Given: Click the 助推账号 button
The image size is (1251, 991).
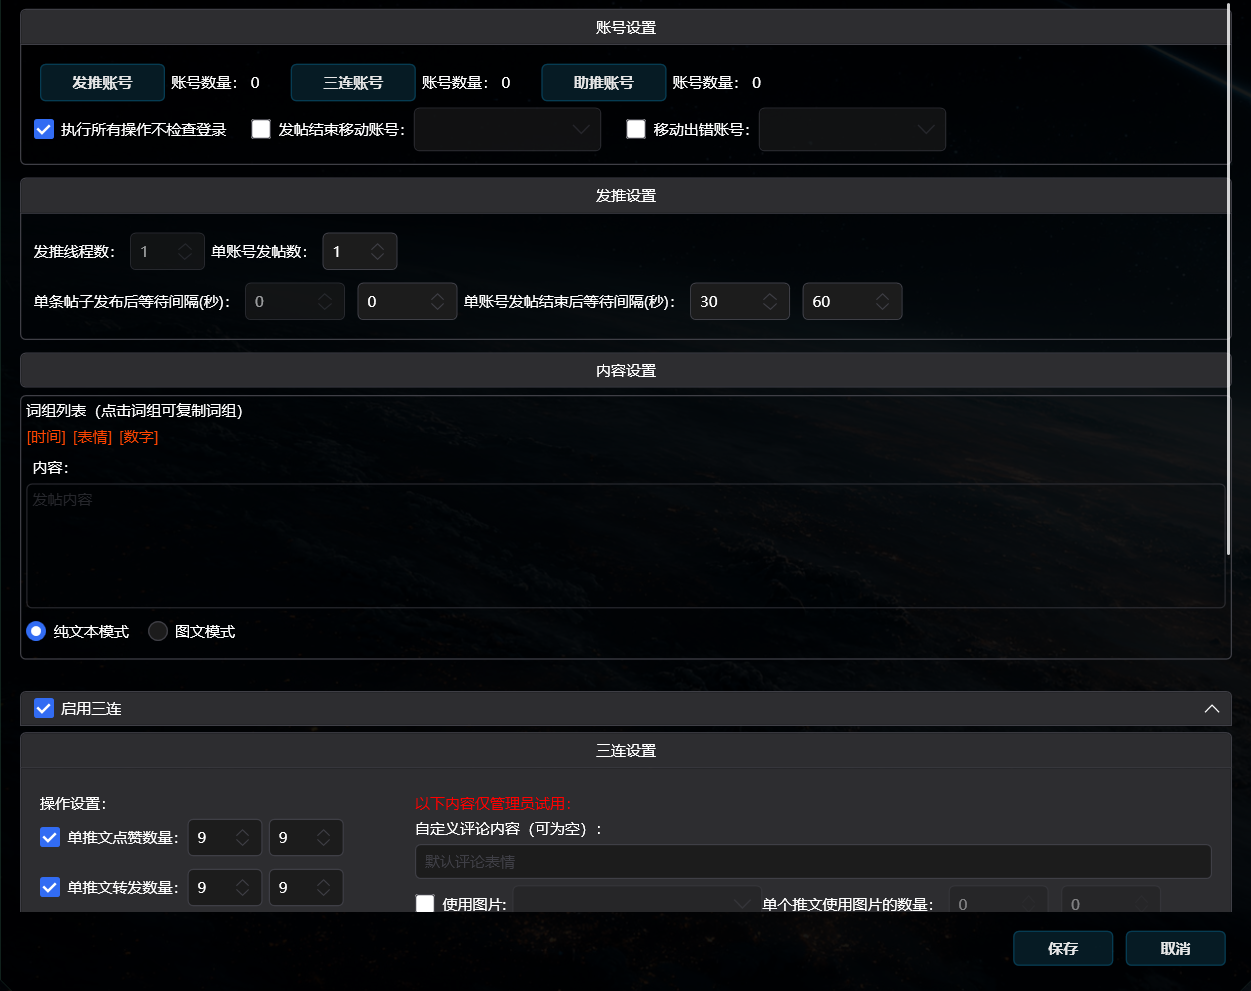Looking at the screenshot, I should coord(603,83).
